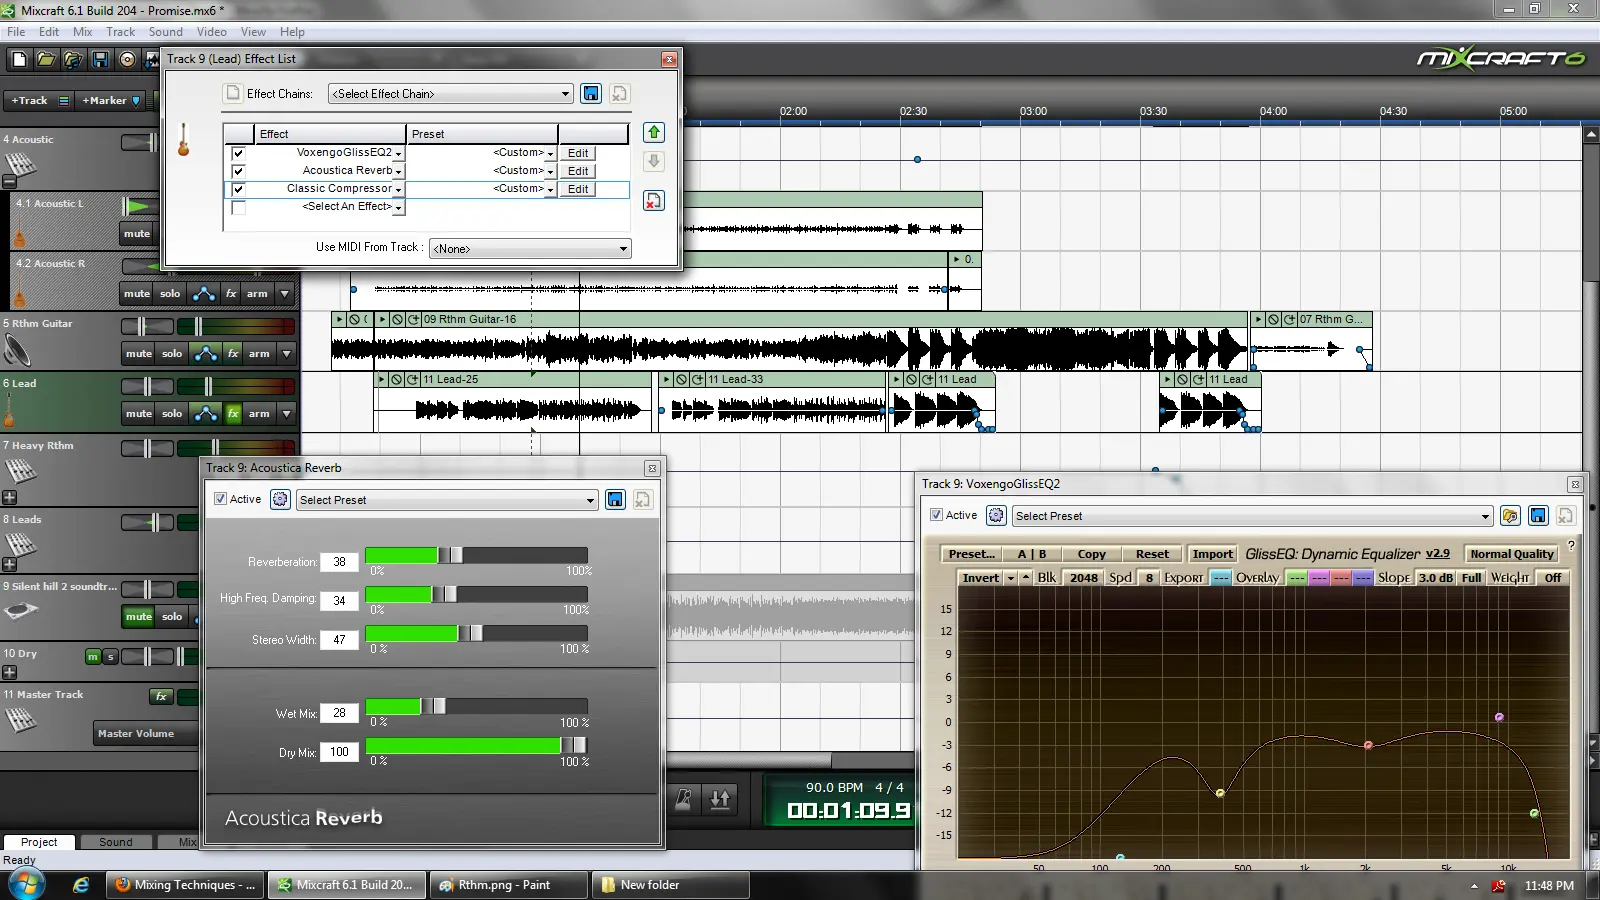Open Use MIDI From Track dropdown
This screenshot has height=900, width=1600.
(530, 249)
